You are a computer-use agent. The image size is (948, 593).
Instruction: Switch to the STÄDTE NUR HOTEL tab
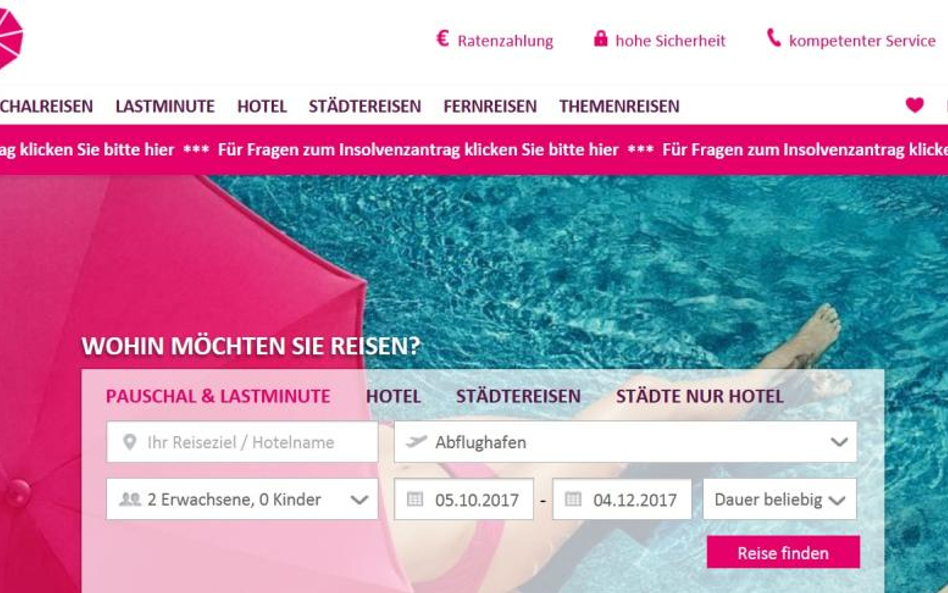point(700,397)
